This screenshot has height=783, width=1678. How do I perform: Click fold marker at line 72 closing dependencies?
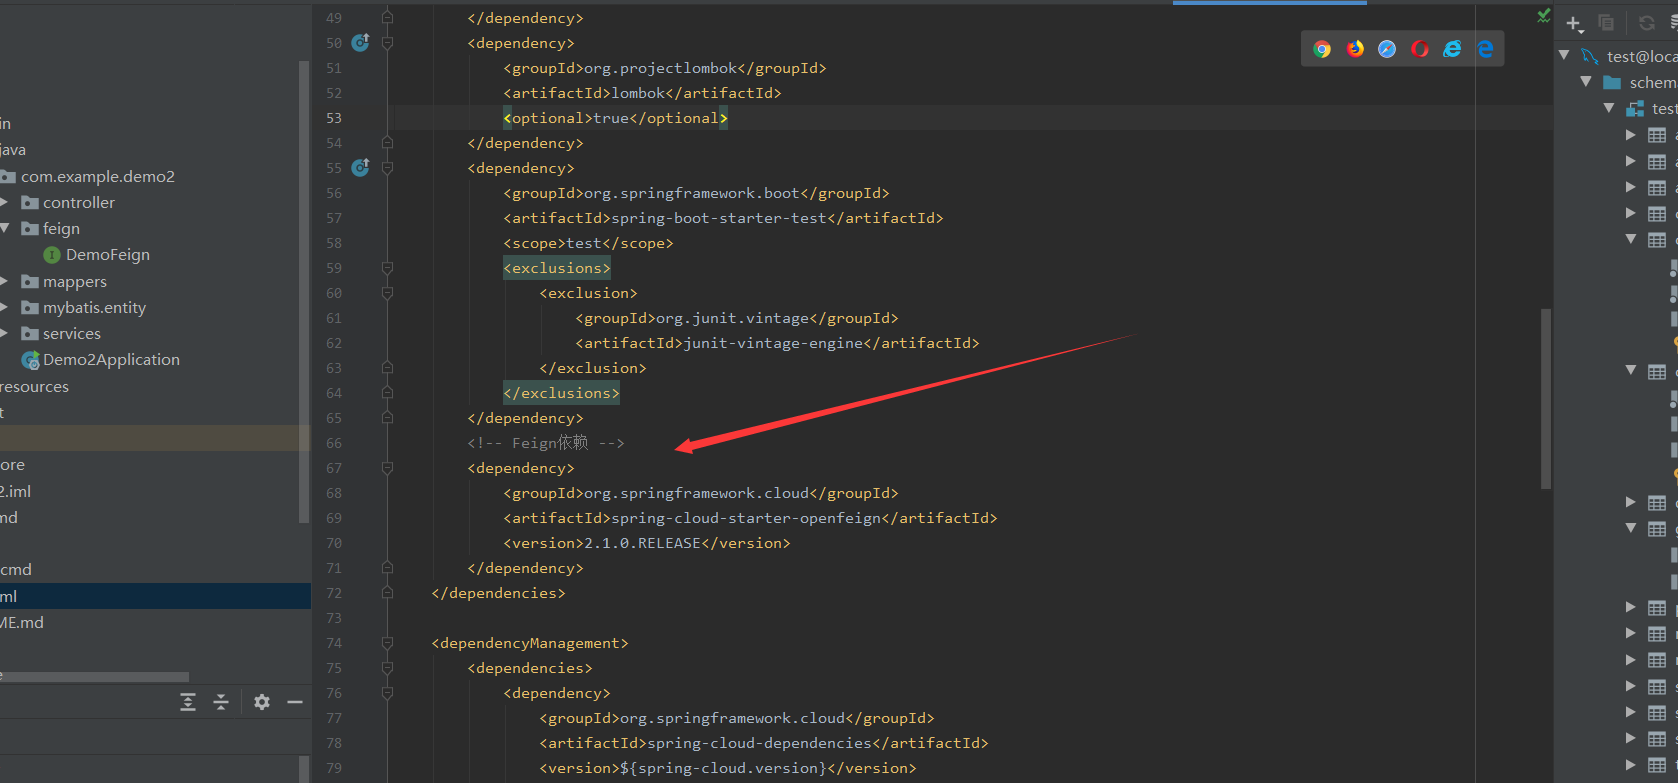[387, 593]
